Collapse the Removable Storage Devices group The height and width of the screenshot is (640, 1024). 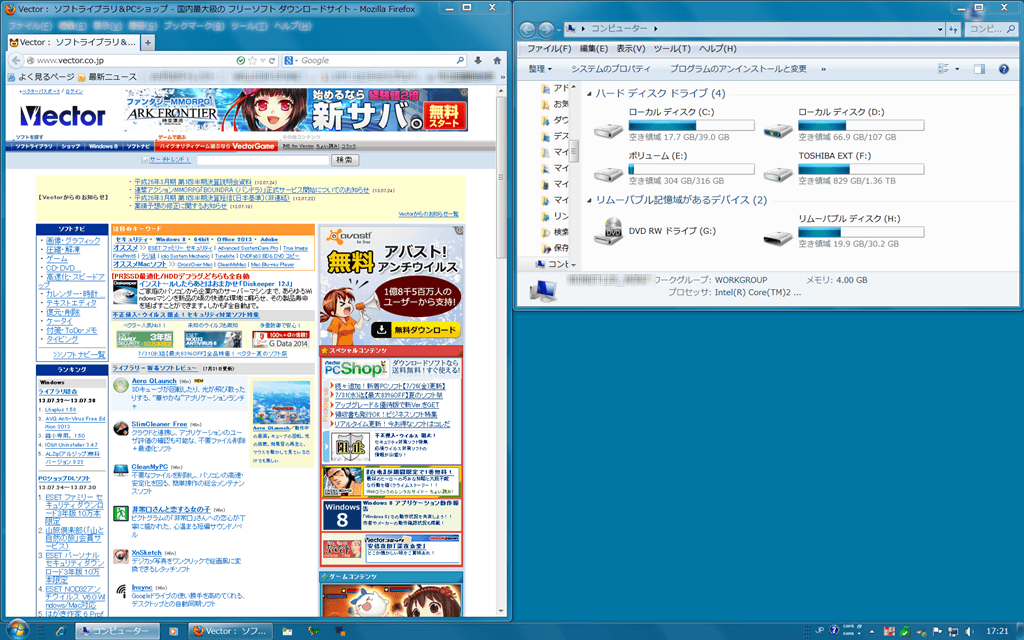click(589, 201)
